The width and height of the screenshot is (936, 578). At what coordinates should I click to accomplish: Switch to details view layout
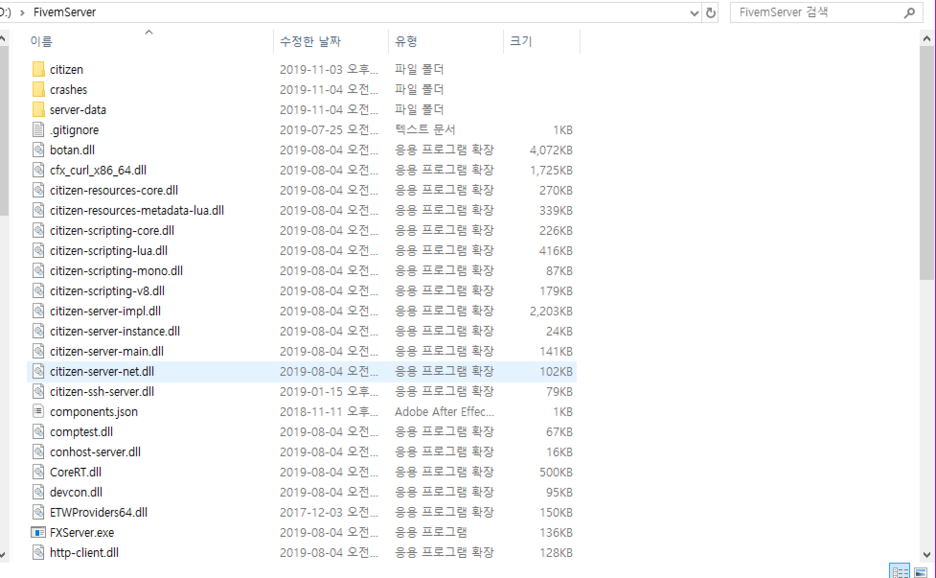(x=900, y=571)
